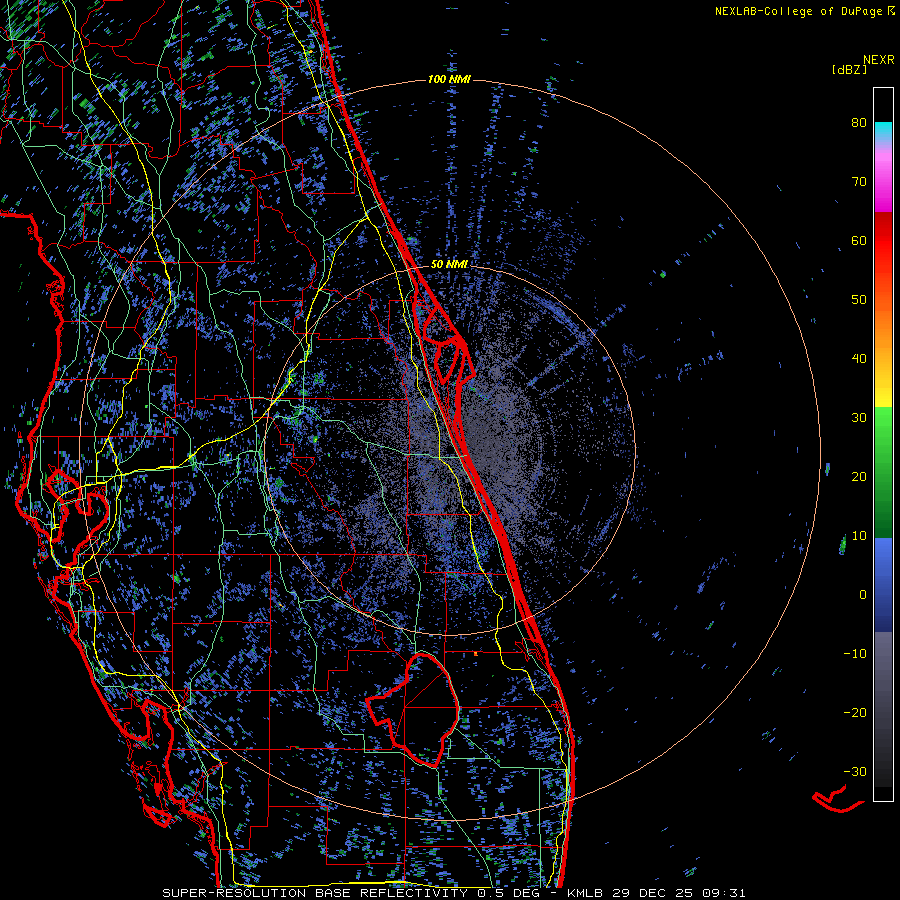Image resolution: width=900 pixels, height=900 pixels.
Task: Select the -30 value on dBZ scale
Action: 855,772
